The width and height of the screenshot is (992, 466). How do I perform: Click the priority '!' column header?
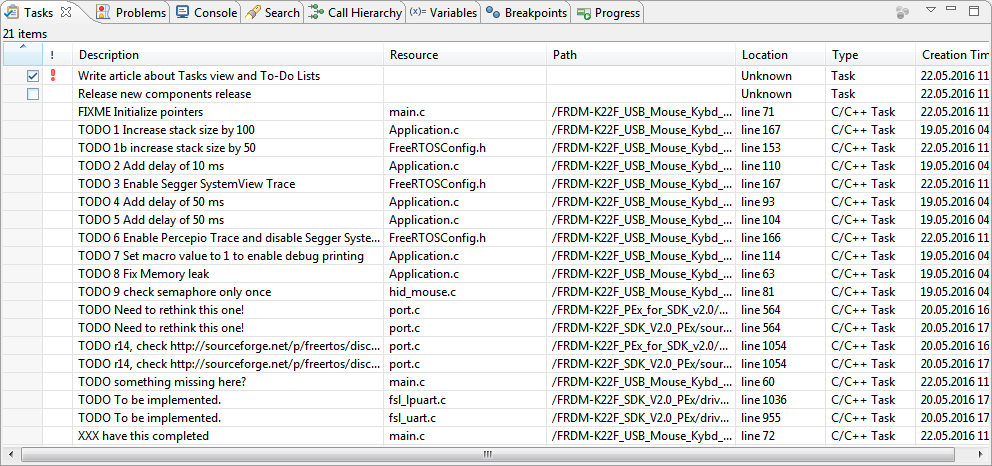(52, 55)
